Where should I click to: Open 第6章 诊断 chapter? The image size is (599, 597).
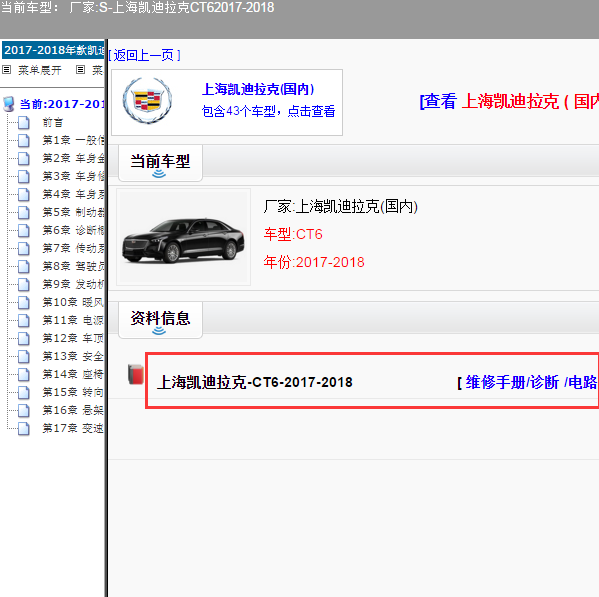(x=73, y=230)
